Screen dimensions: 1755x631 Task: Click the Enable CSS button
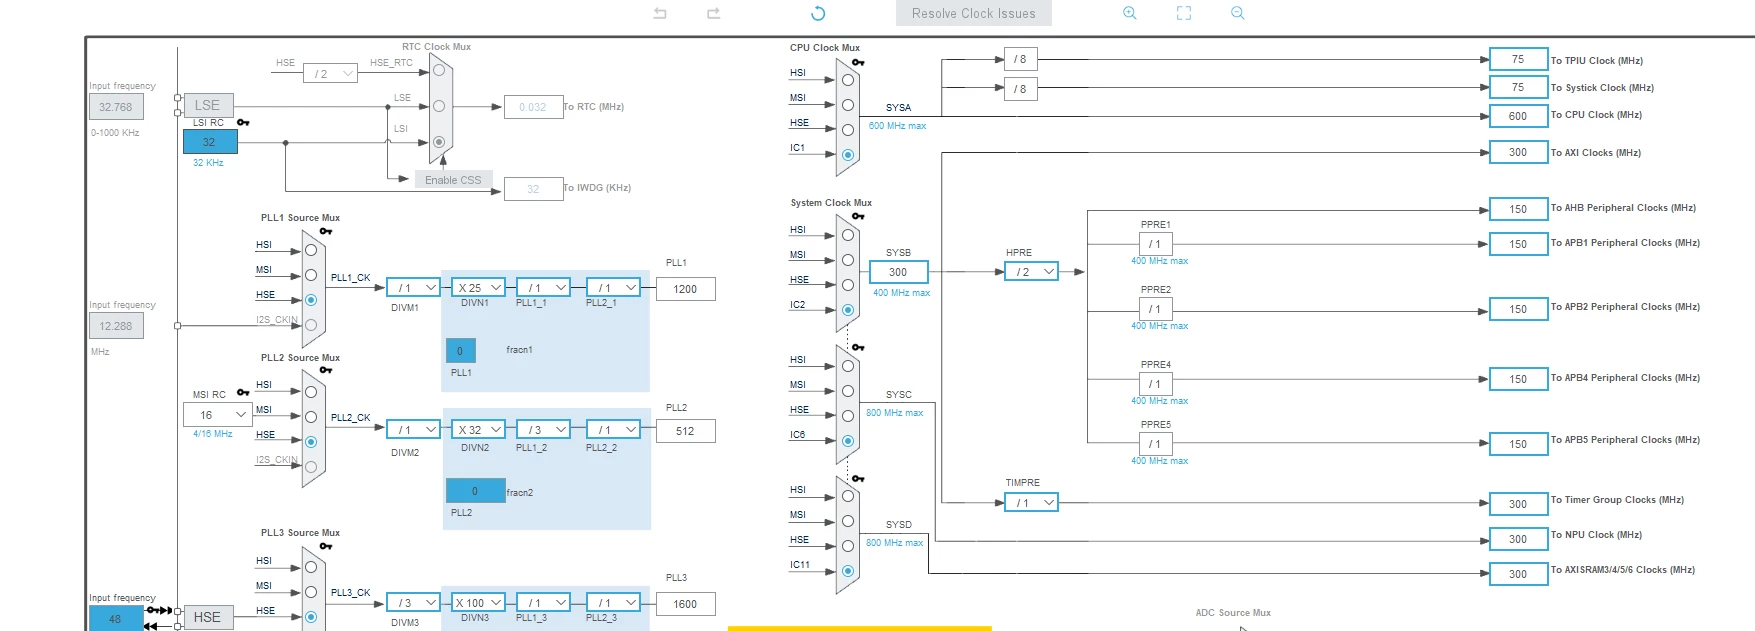click(x=453, y=180)
